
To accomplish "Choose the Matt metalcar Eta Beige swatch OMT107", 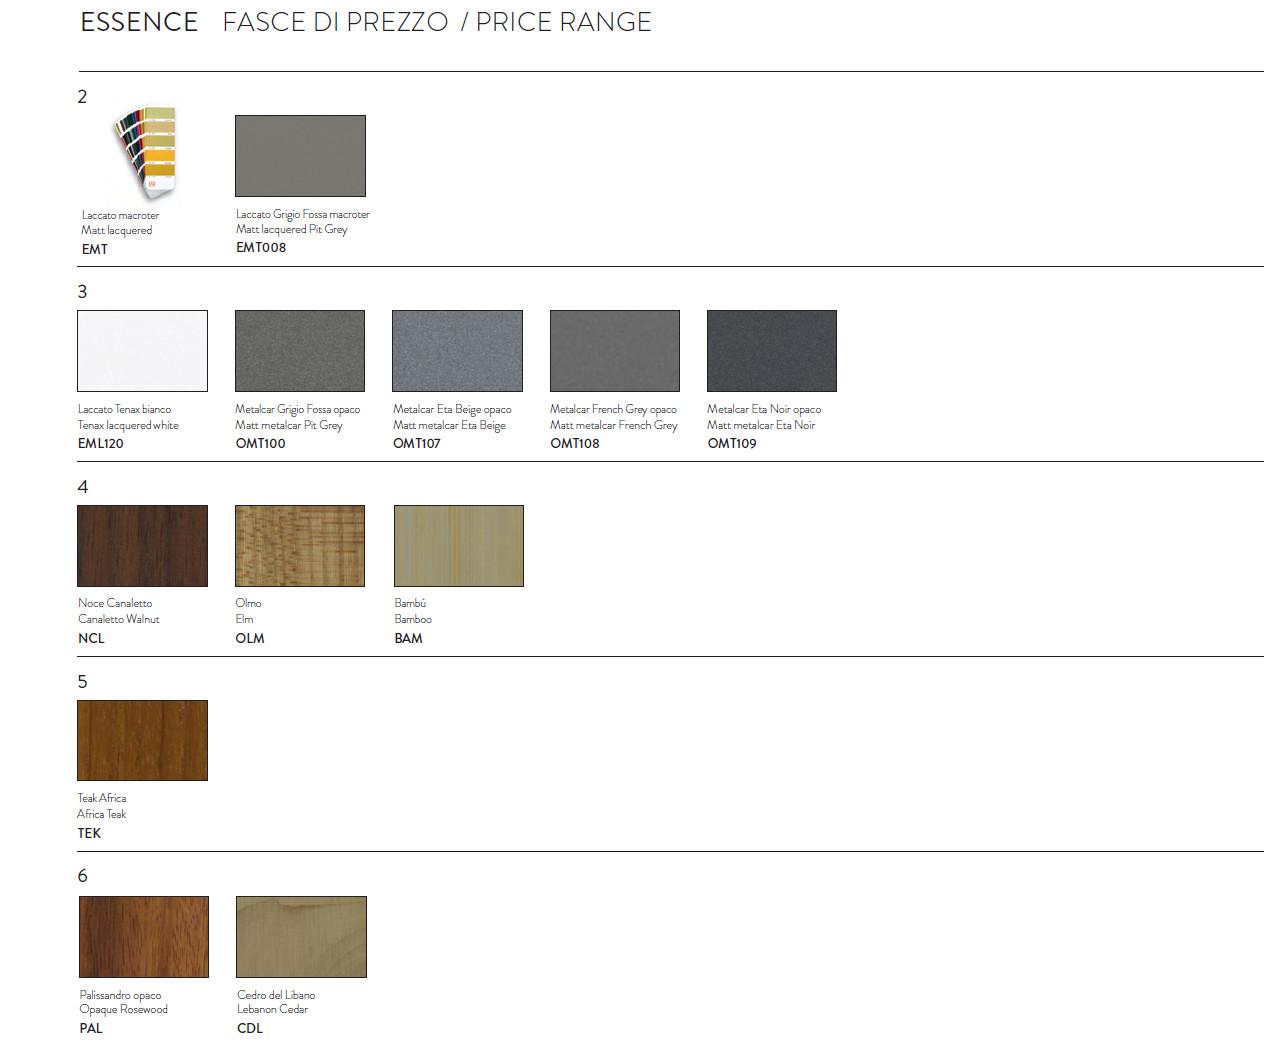I will 457,351.
